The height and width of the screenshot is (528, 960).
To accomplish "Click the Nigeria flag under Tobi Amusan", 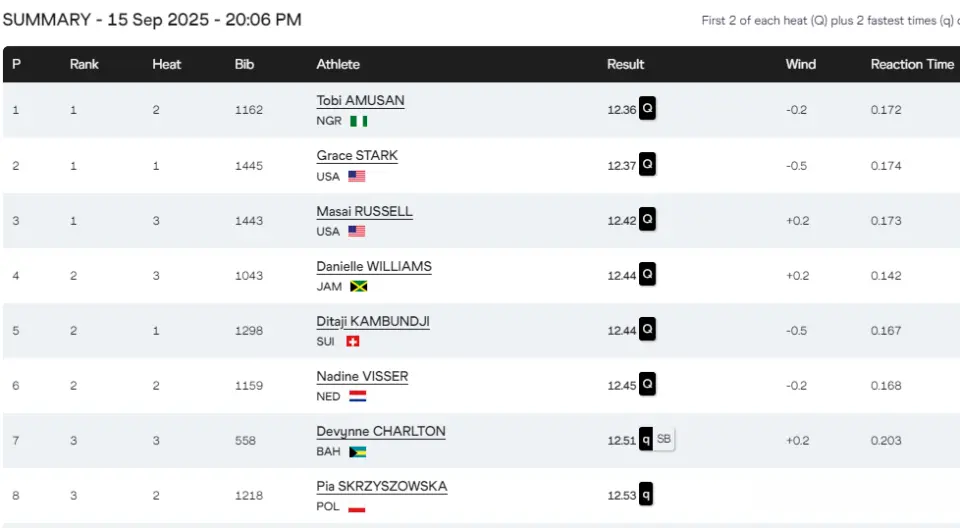I will (x=359, y=121).
